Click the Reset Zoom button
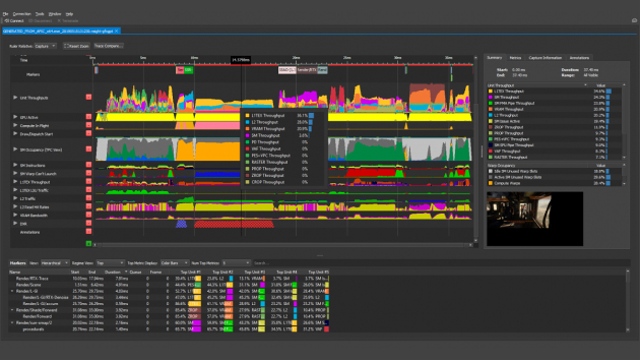The height and width of the screenshot is (360, 640). [x=76, y=46]
